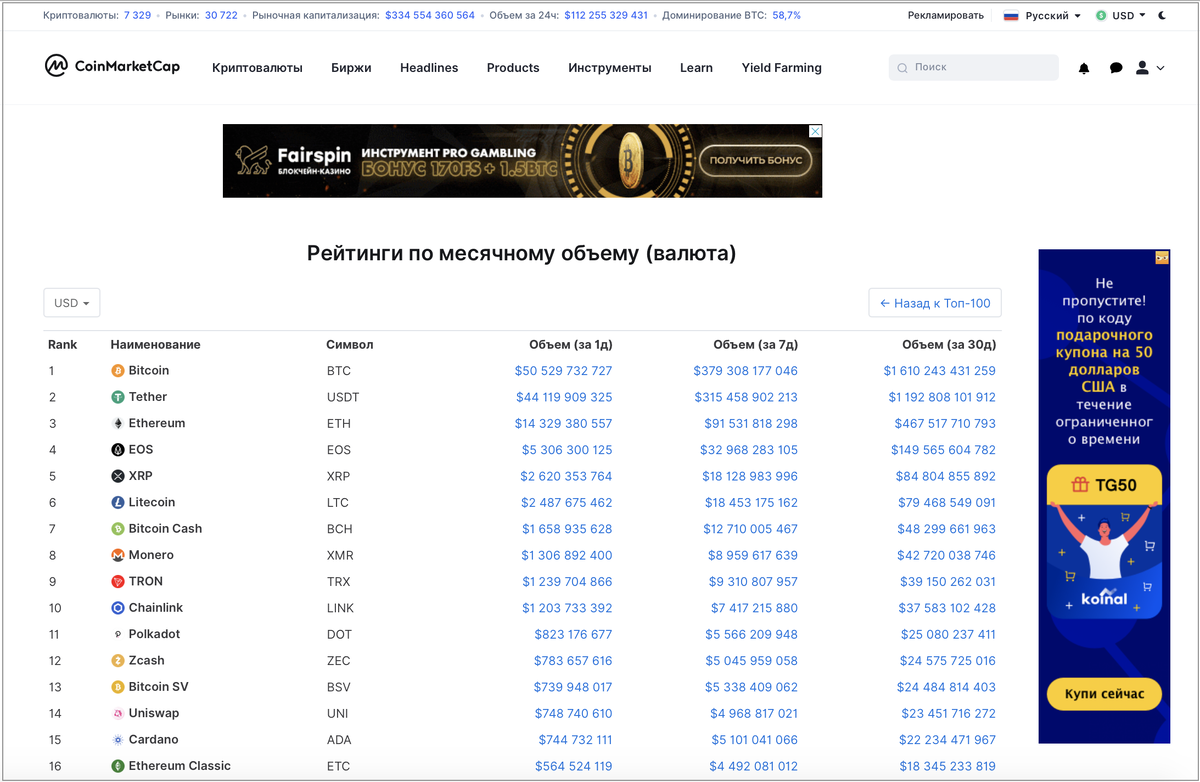1200x782 pixels.
Task: Open the Chainlink name link
Action: tap(156, 608)
